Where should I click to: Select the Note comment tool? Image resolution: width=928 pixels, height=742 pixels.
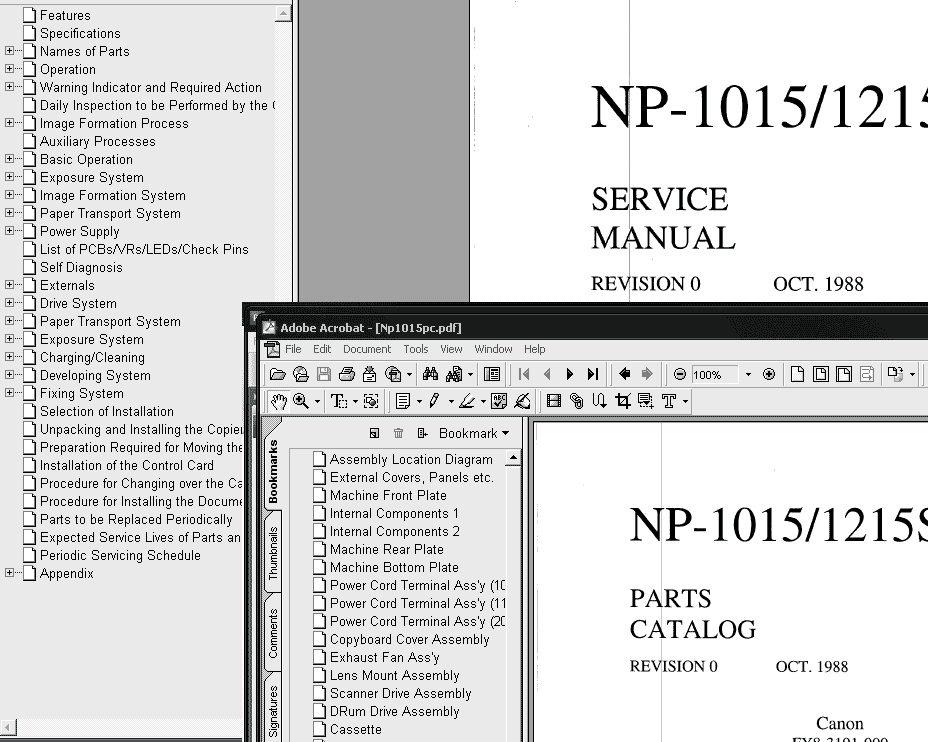(403, 401)
